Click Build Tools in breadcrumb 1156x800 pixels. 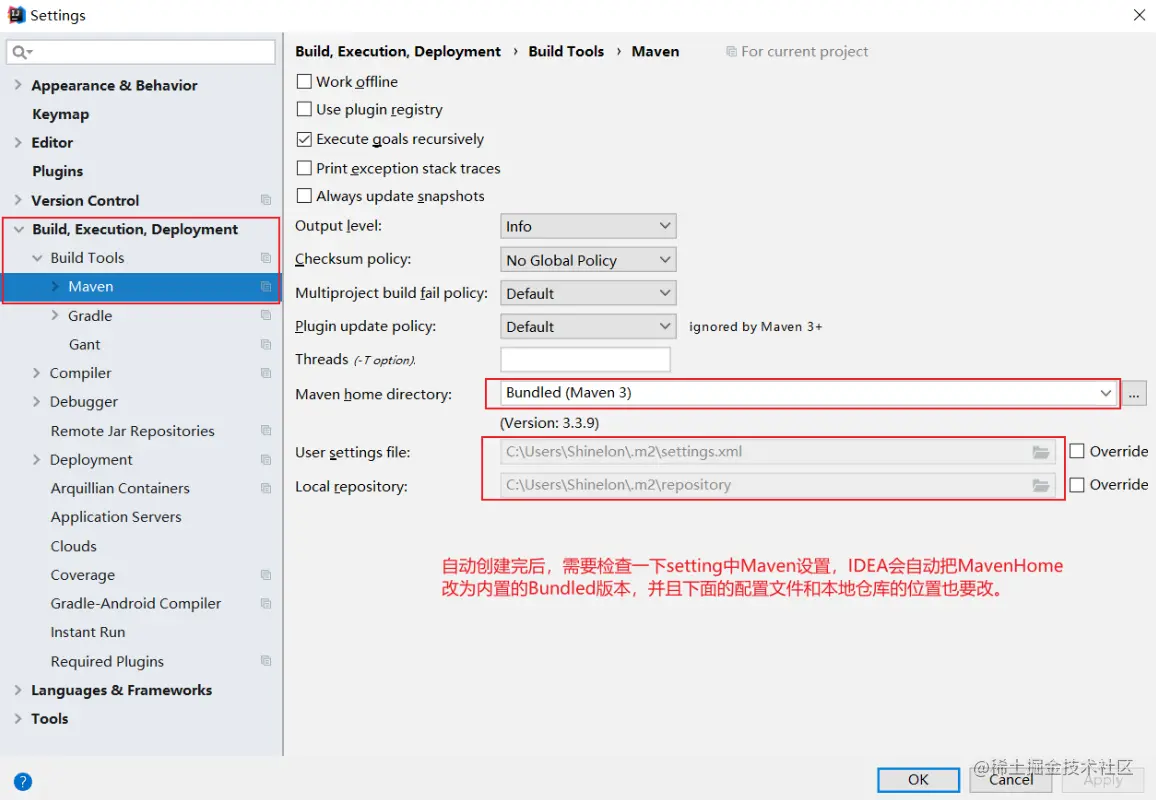[x=566, y=52]
